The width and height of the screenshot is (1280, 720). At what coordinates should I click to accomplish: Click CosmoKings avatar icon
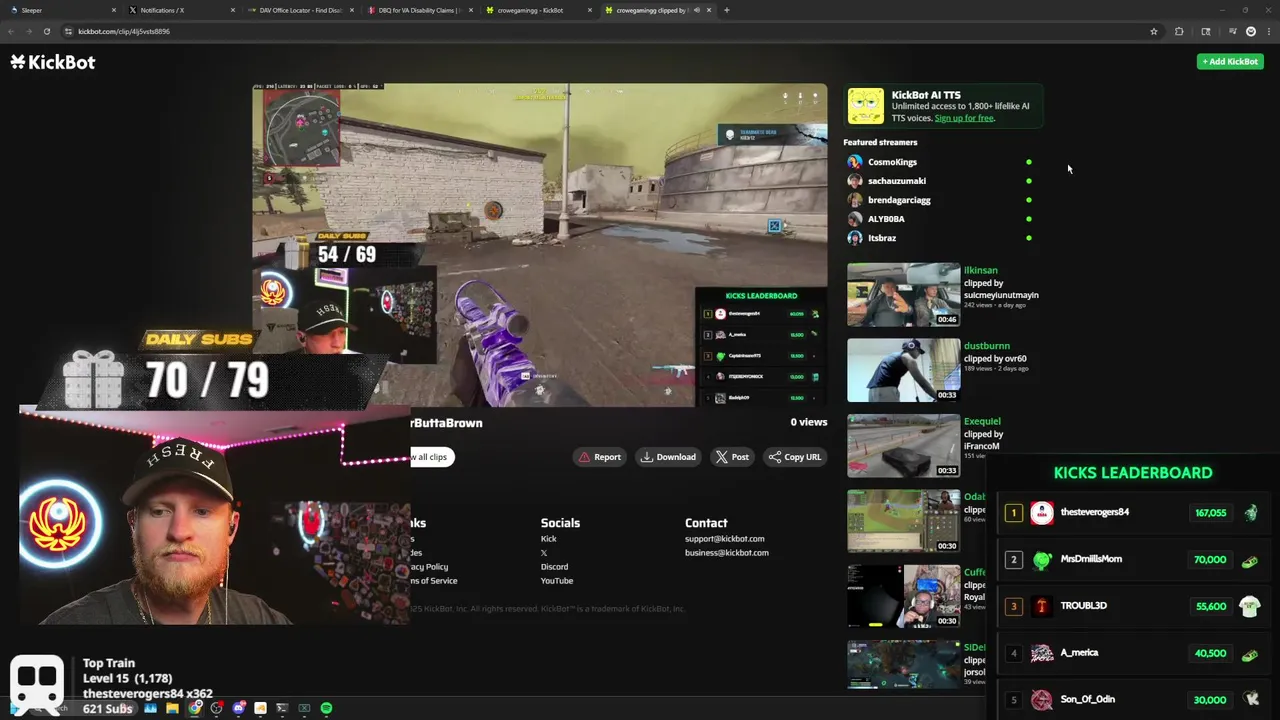(855, 162)
